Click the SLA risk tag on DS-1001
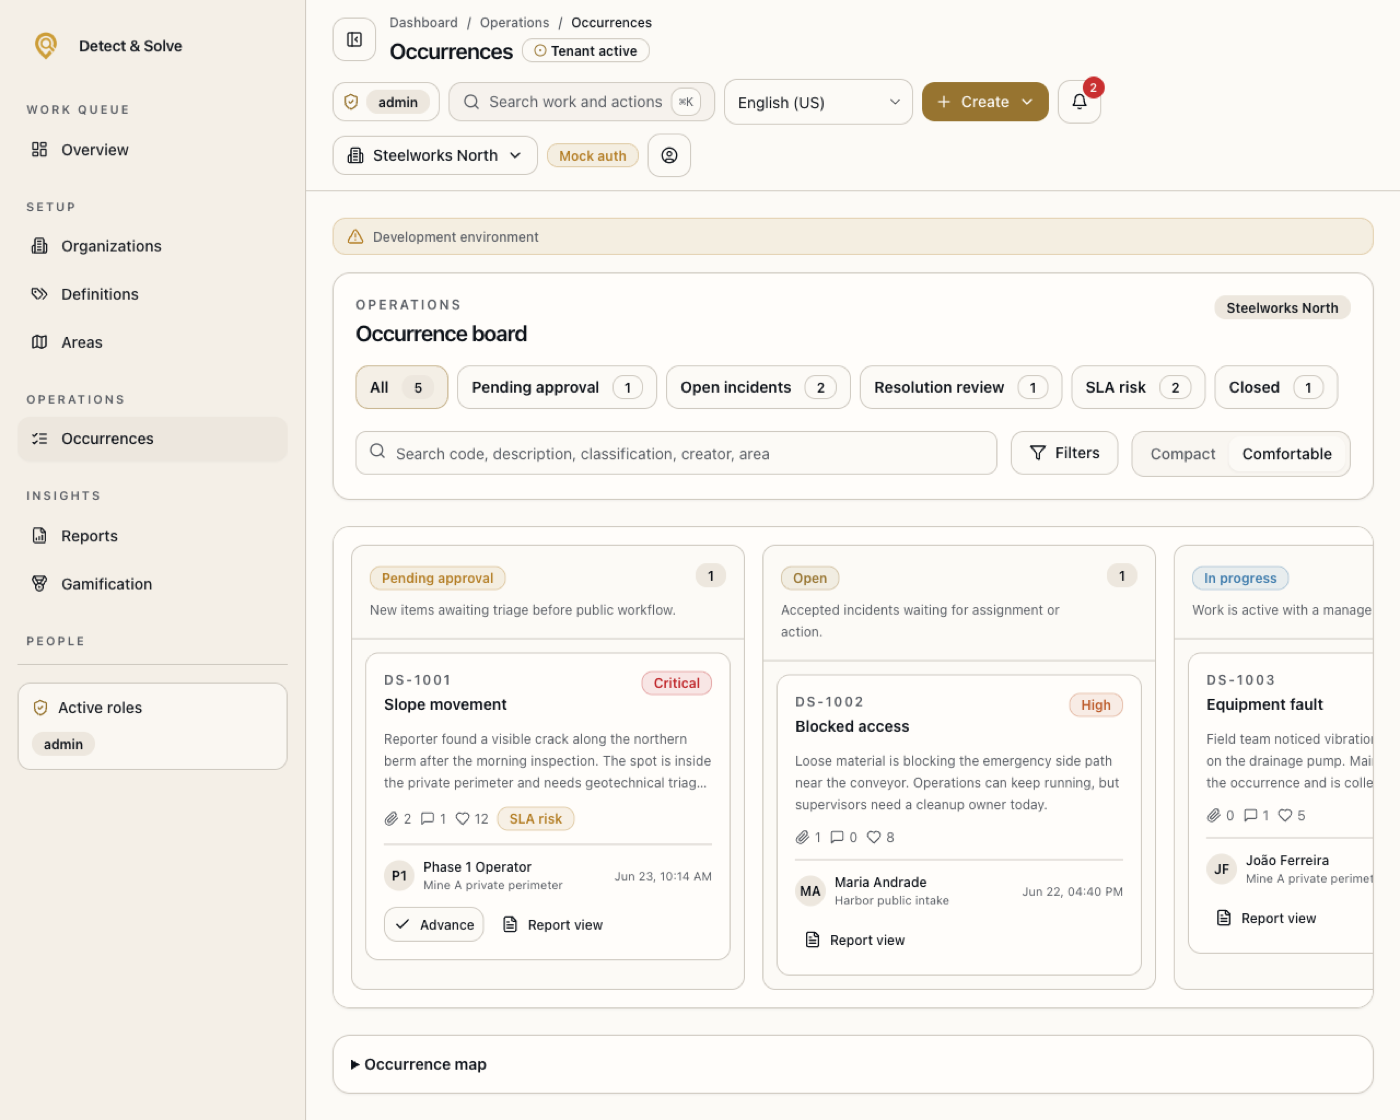 click(x=536, y=818)
